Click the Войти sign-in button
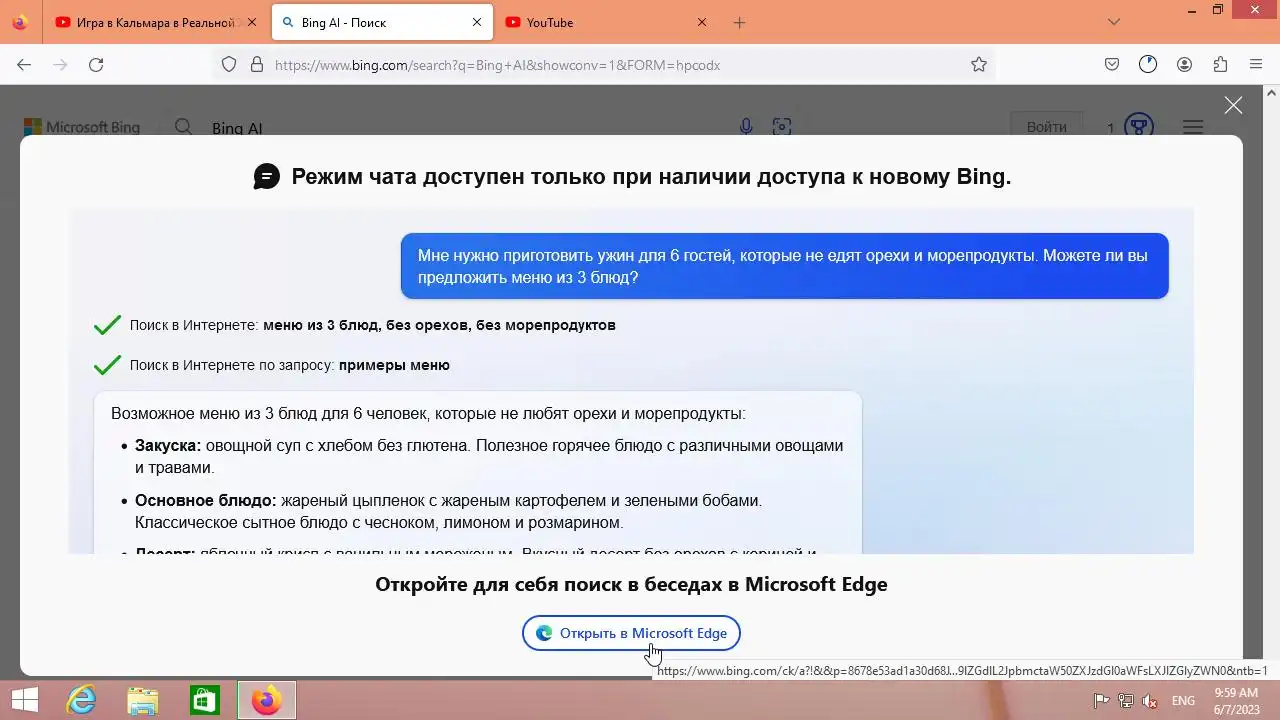The height and width of the screenshot is (720, 1280). click(x=1047, y=127)
